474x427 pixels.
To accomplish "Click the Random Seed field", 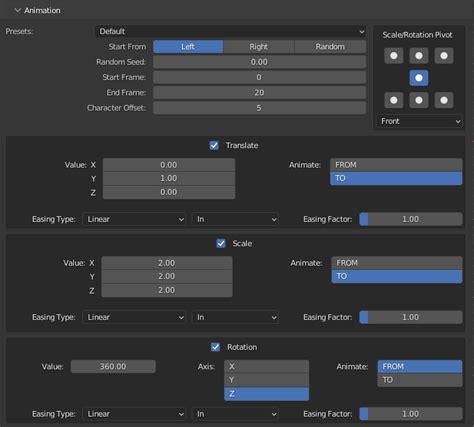I will [259, 62].
